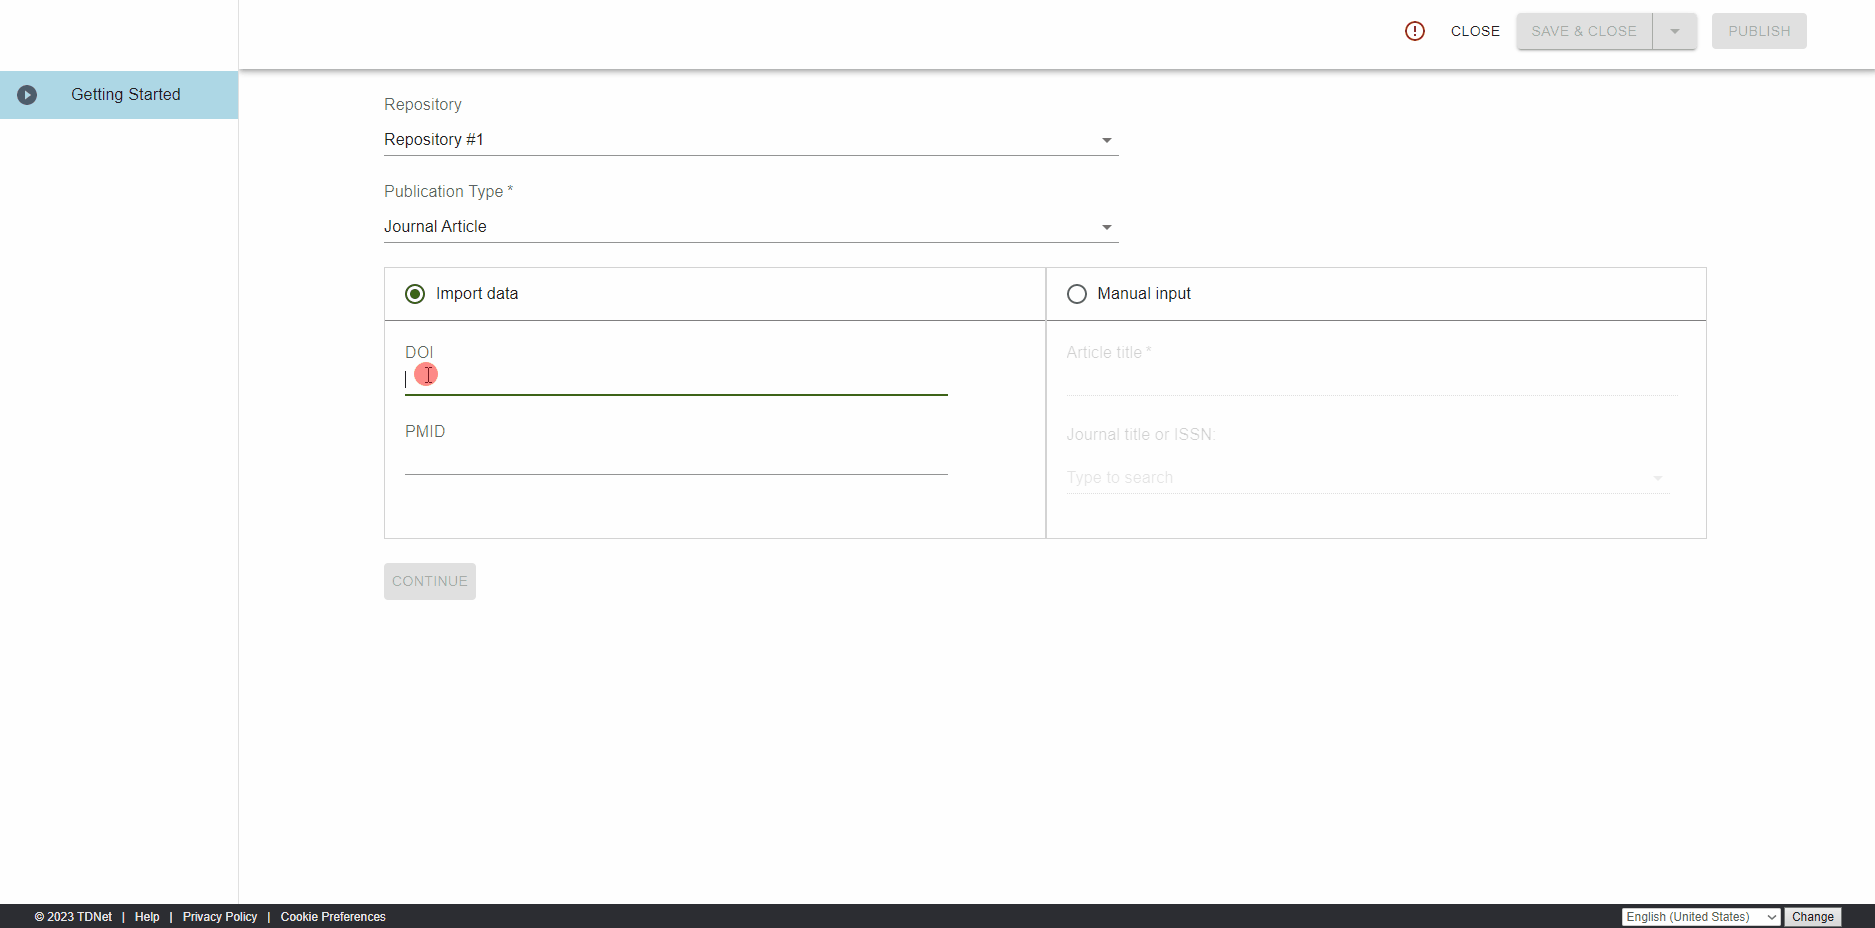This screenshot has width=1875, height=928.
Task: Open the Help link in the footer
Action: 146,916
